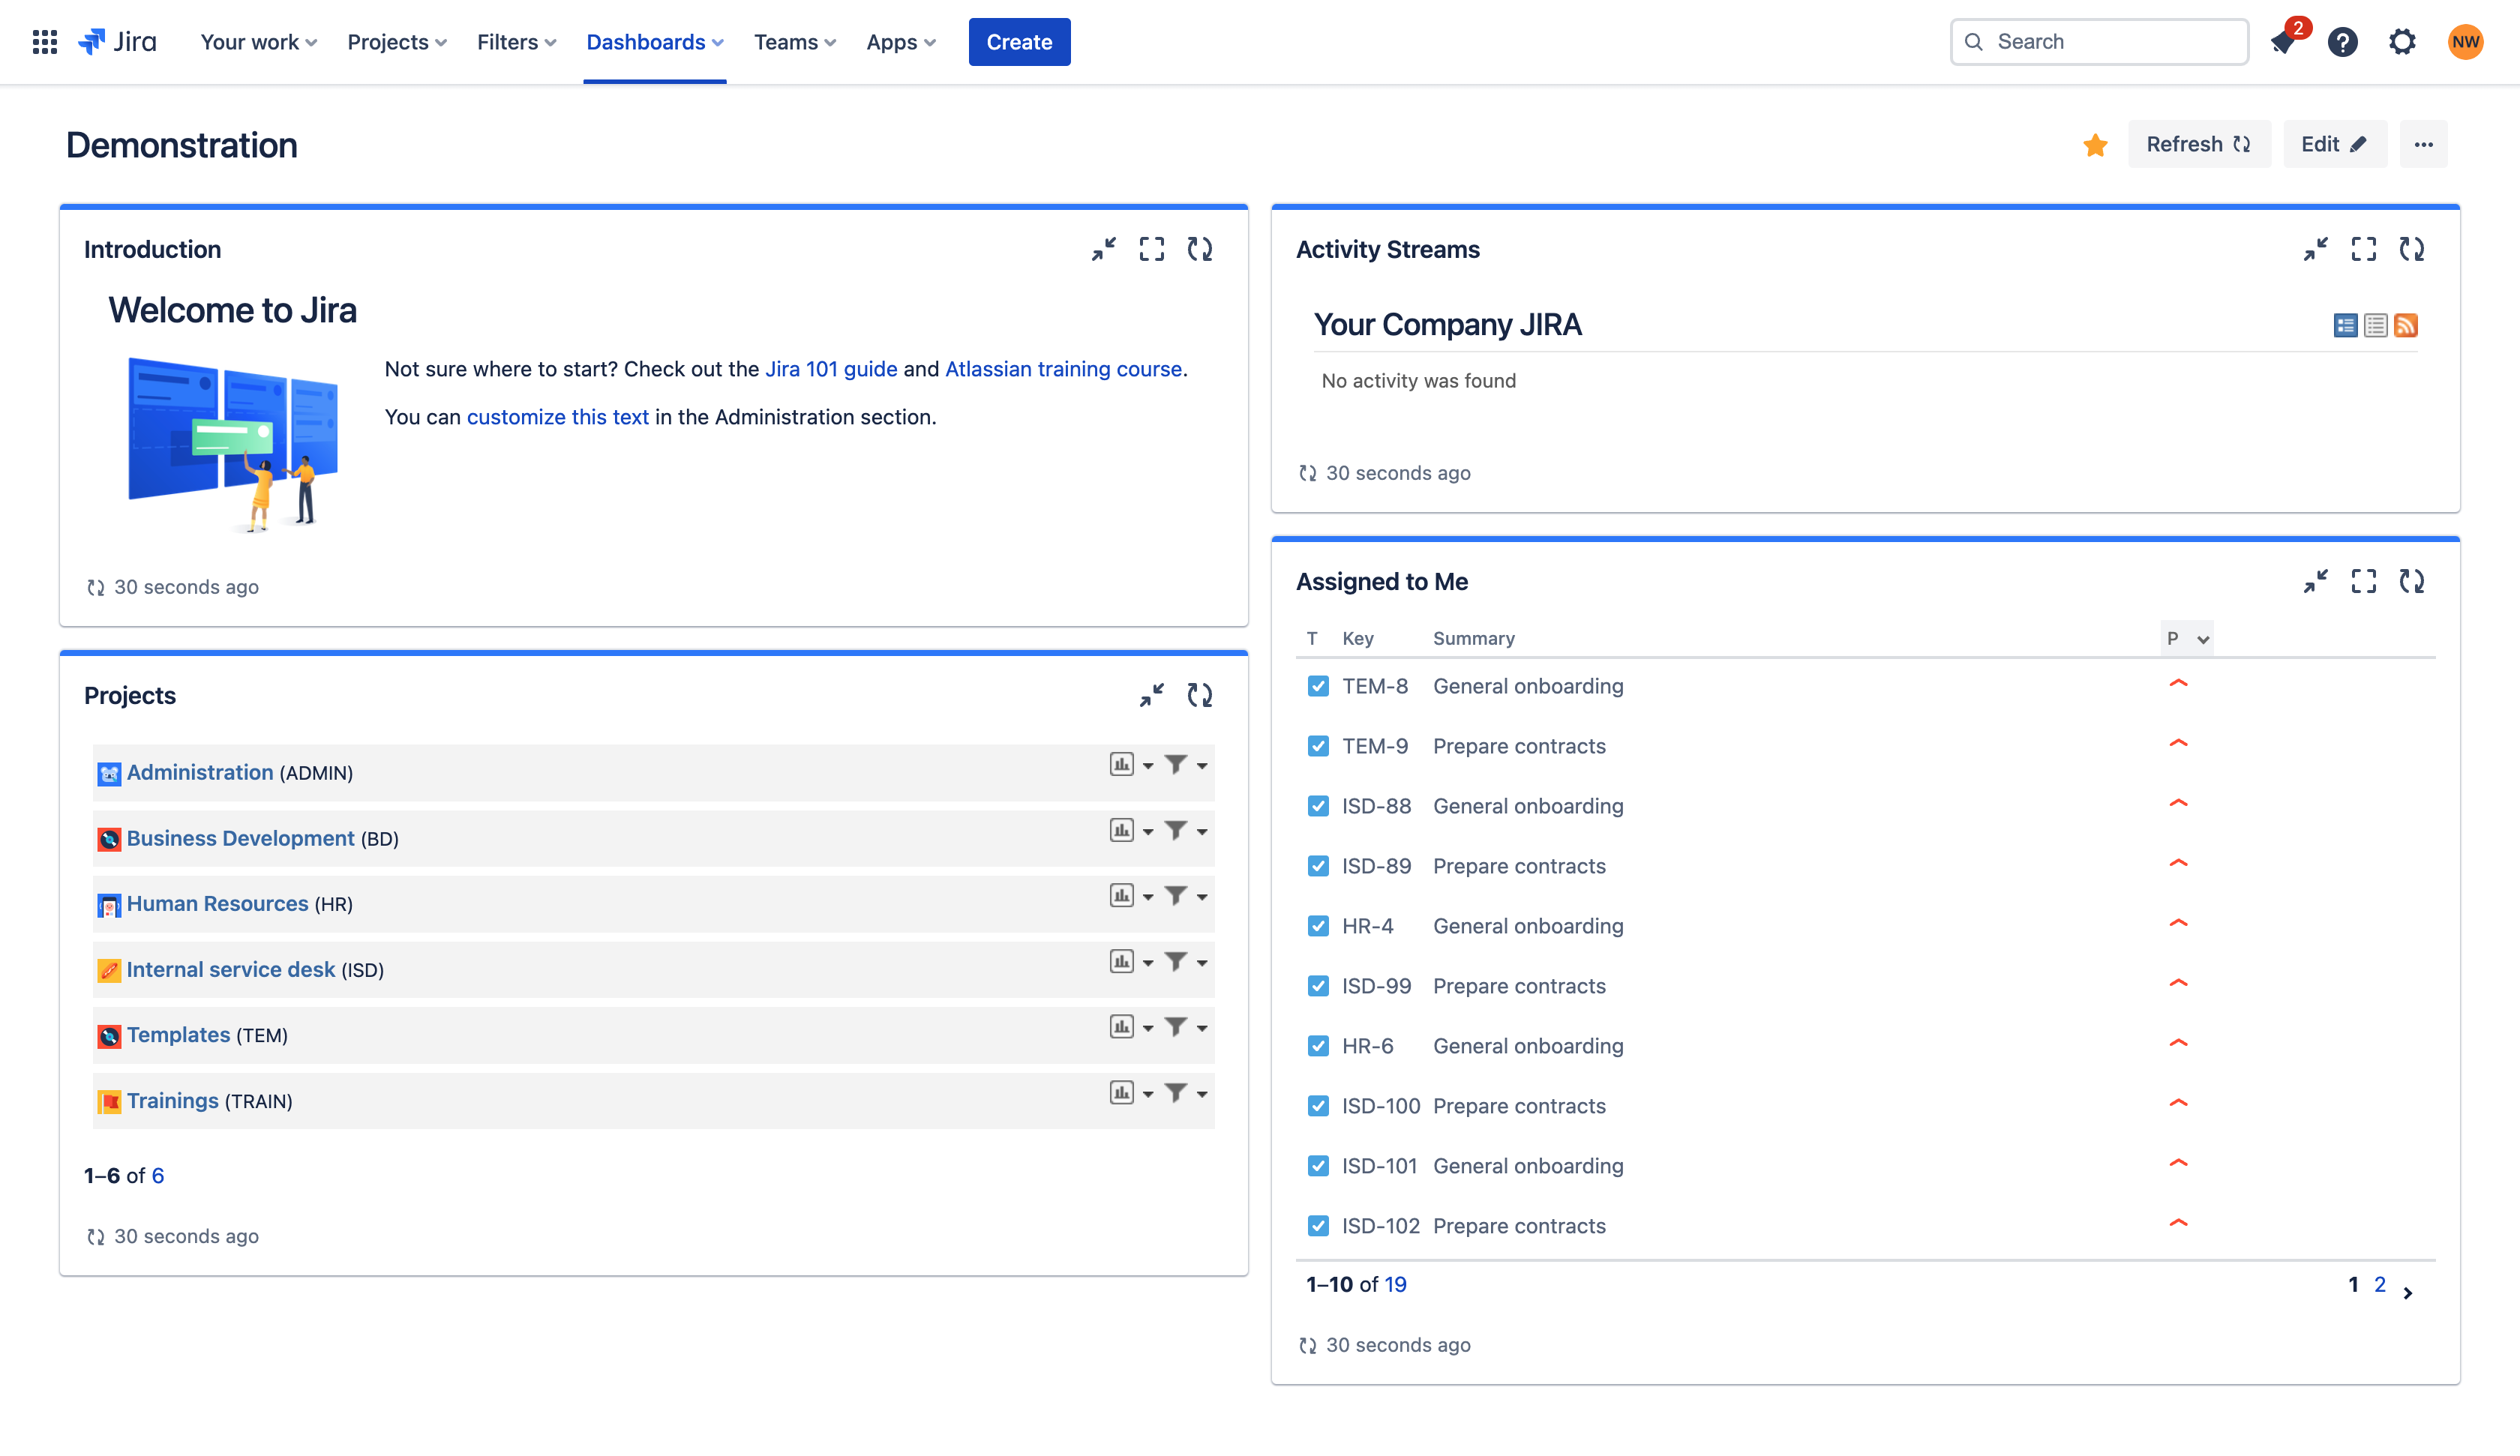
Task: Click the next page arrow in Assigned to Me
Action: (2407, 1292)
